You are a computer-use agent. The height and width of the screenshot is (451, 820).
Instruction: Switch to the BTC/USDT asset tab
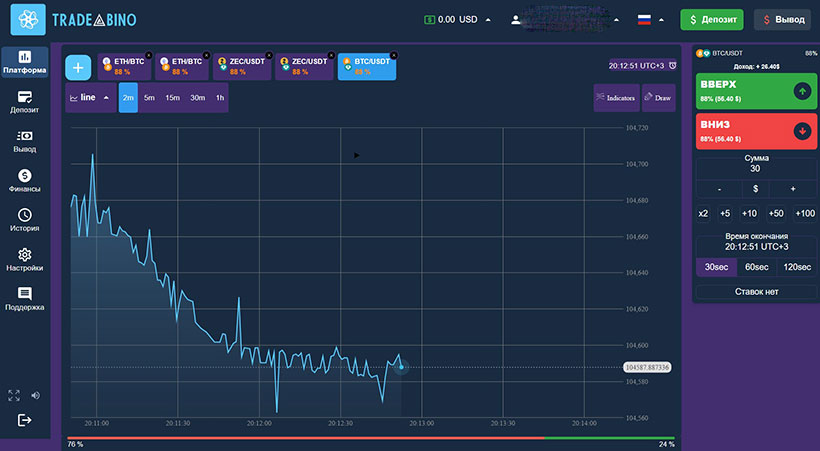pyautogui.click(x=367, y=66)
